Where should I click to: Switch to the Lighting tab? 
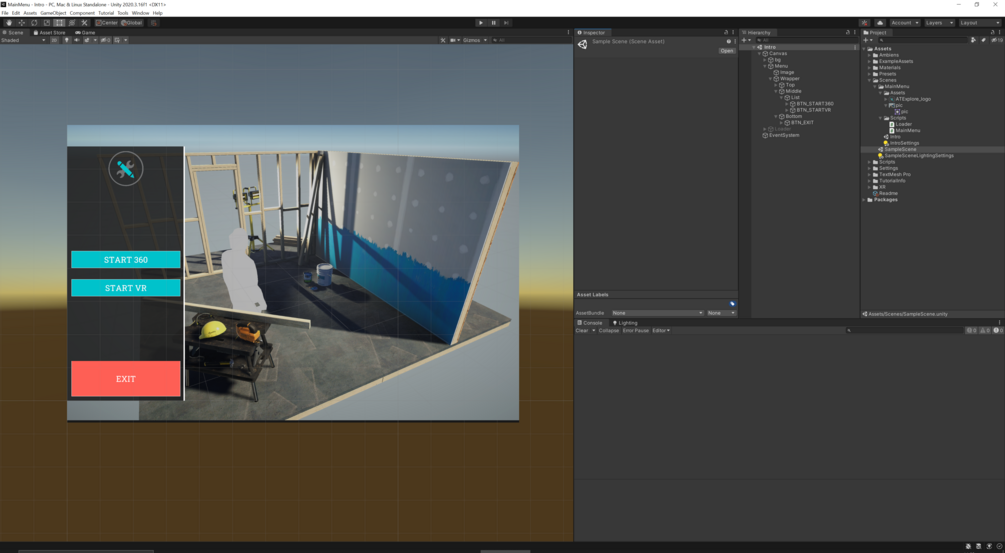pos(625,323)
